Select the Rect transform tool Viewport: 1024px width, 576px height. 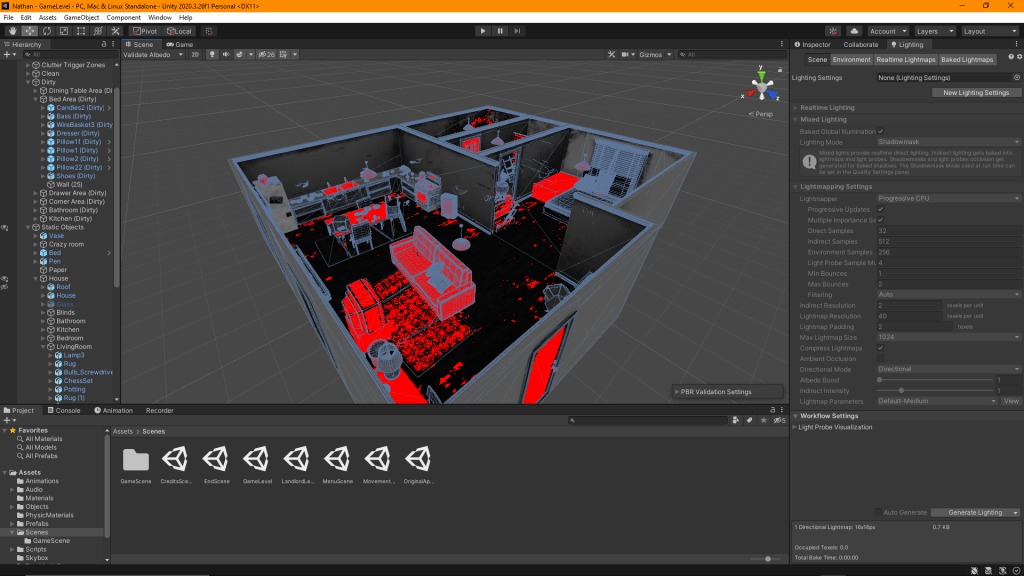81,31
